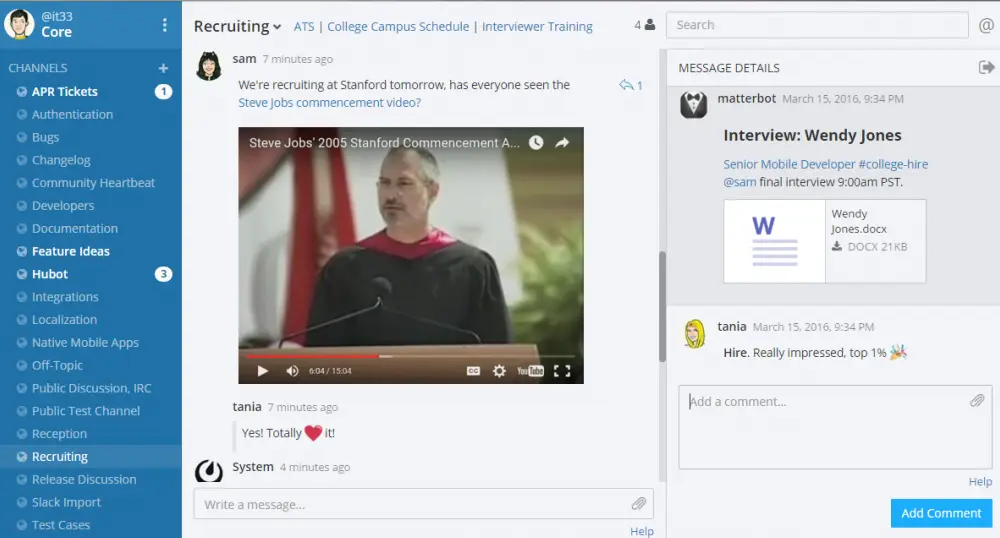The image size is (1000, 538).
Task: Open Senior Mobile Developer link
Action: (x=789, y=164)
